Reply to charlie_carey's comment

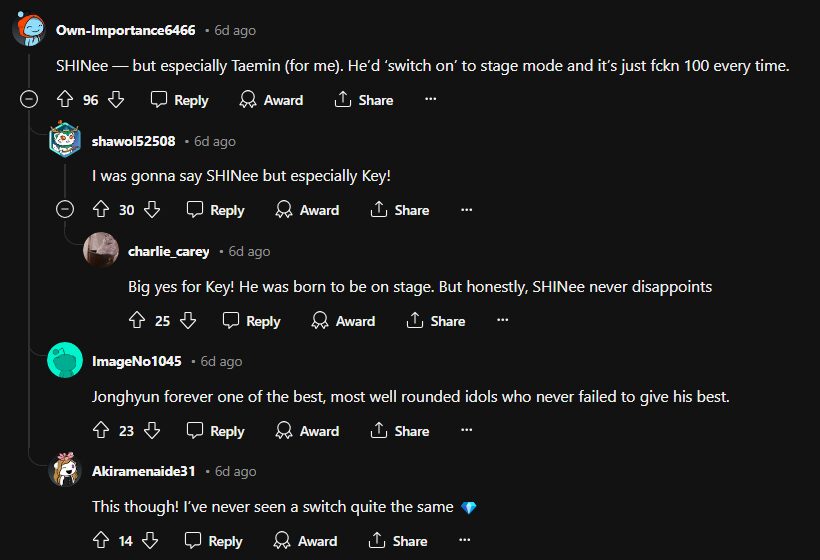pos(251,321)
